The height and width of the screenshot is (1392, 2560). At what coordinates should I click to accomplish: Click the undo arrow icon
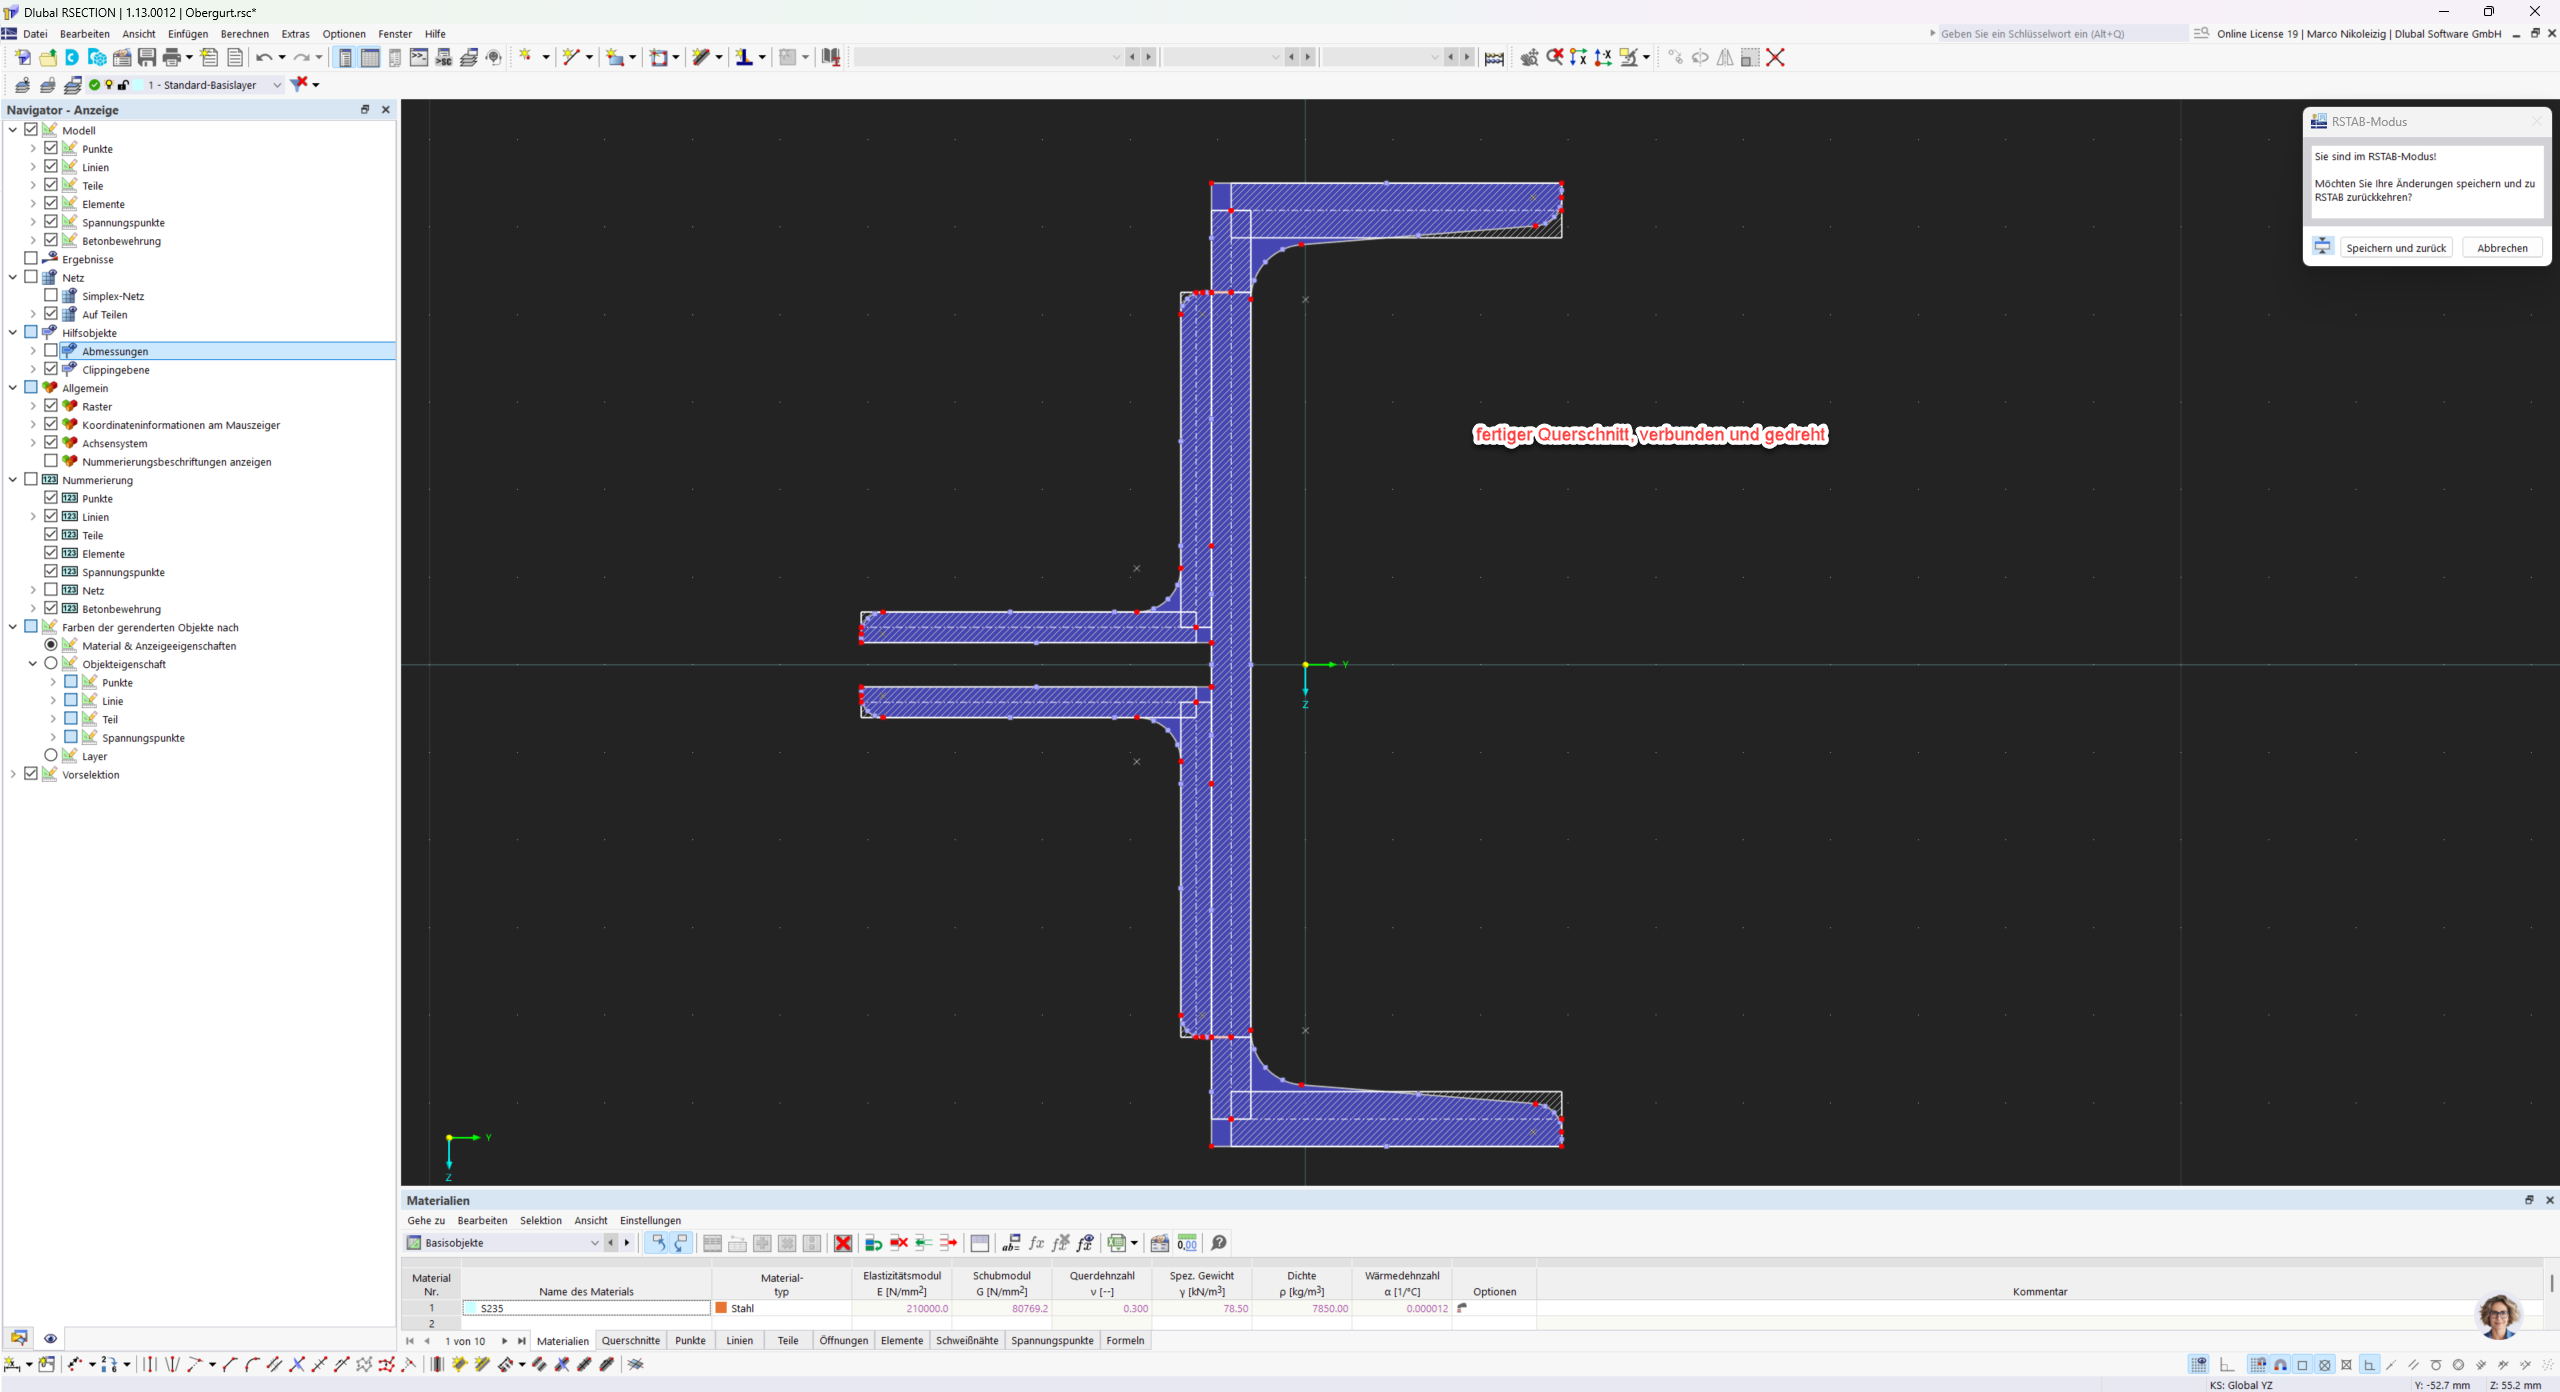pos(263,57)
